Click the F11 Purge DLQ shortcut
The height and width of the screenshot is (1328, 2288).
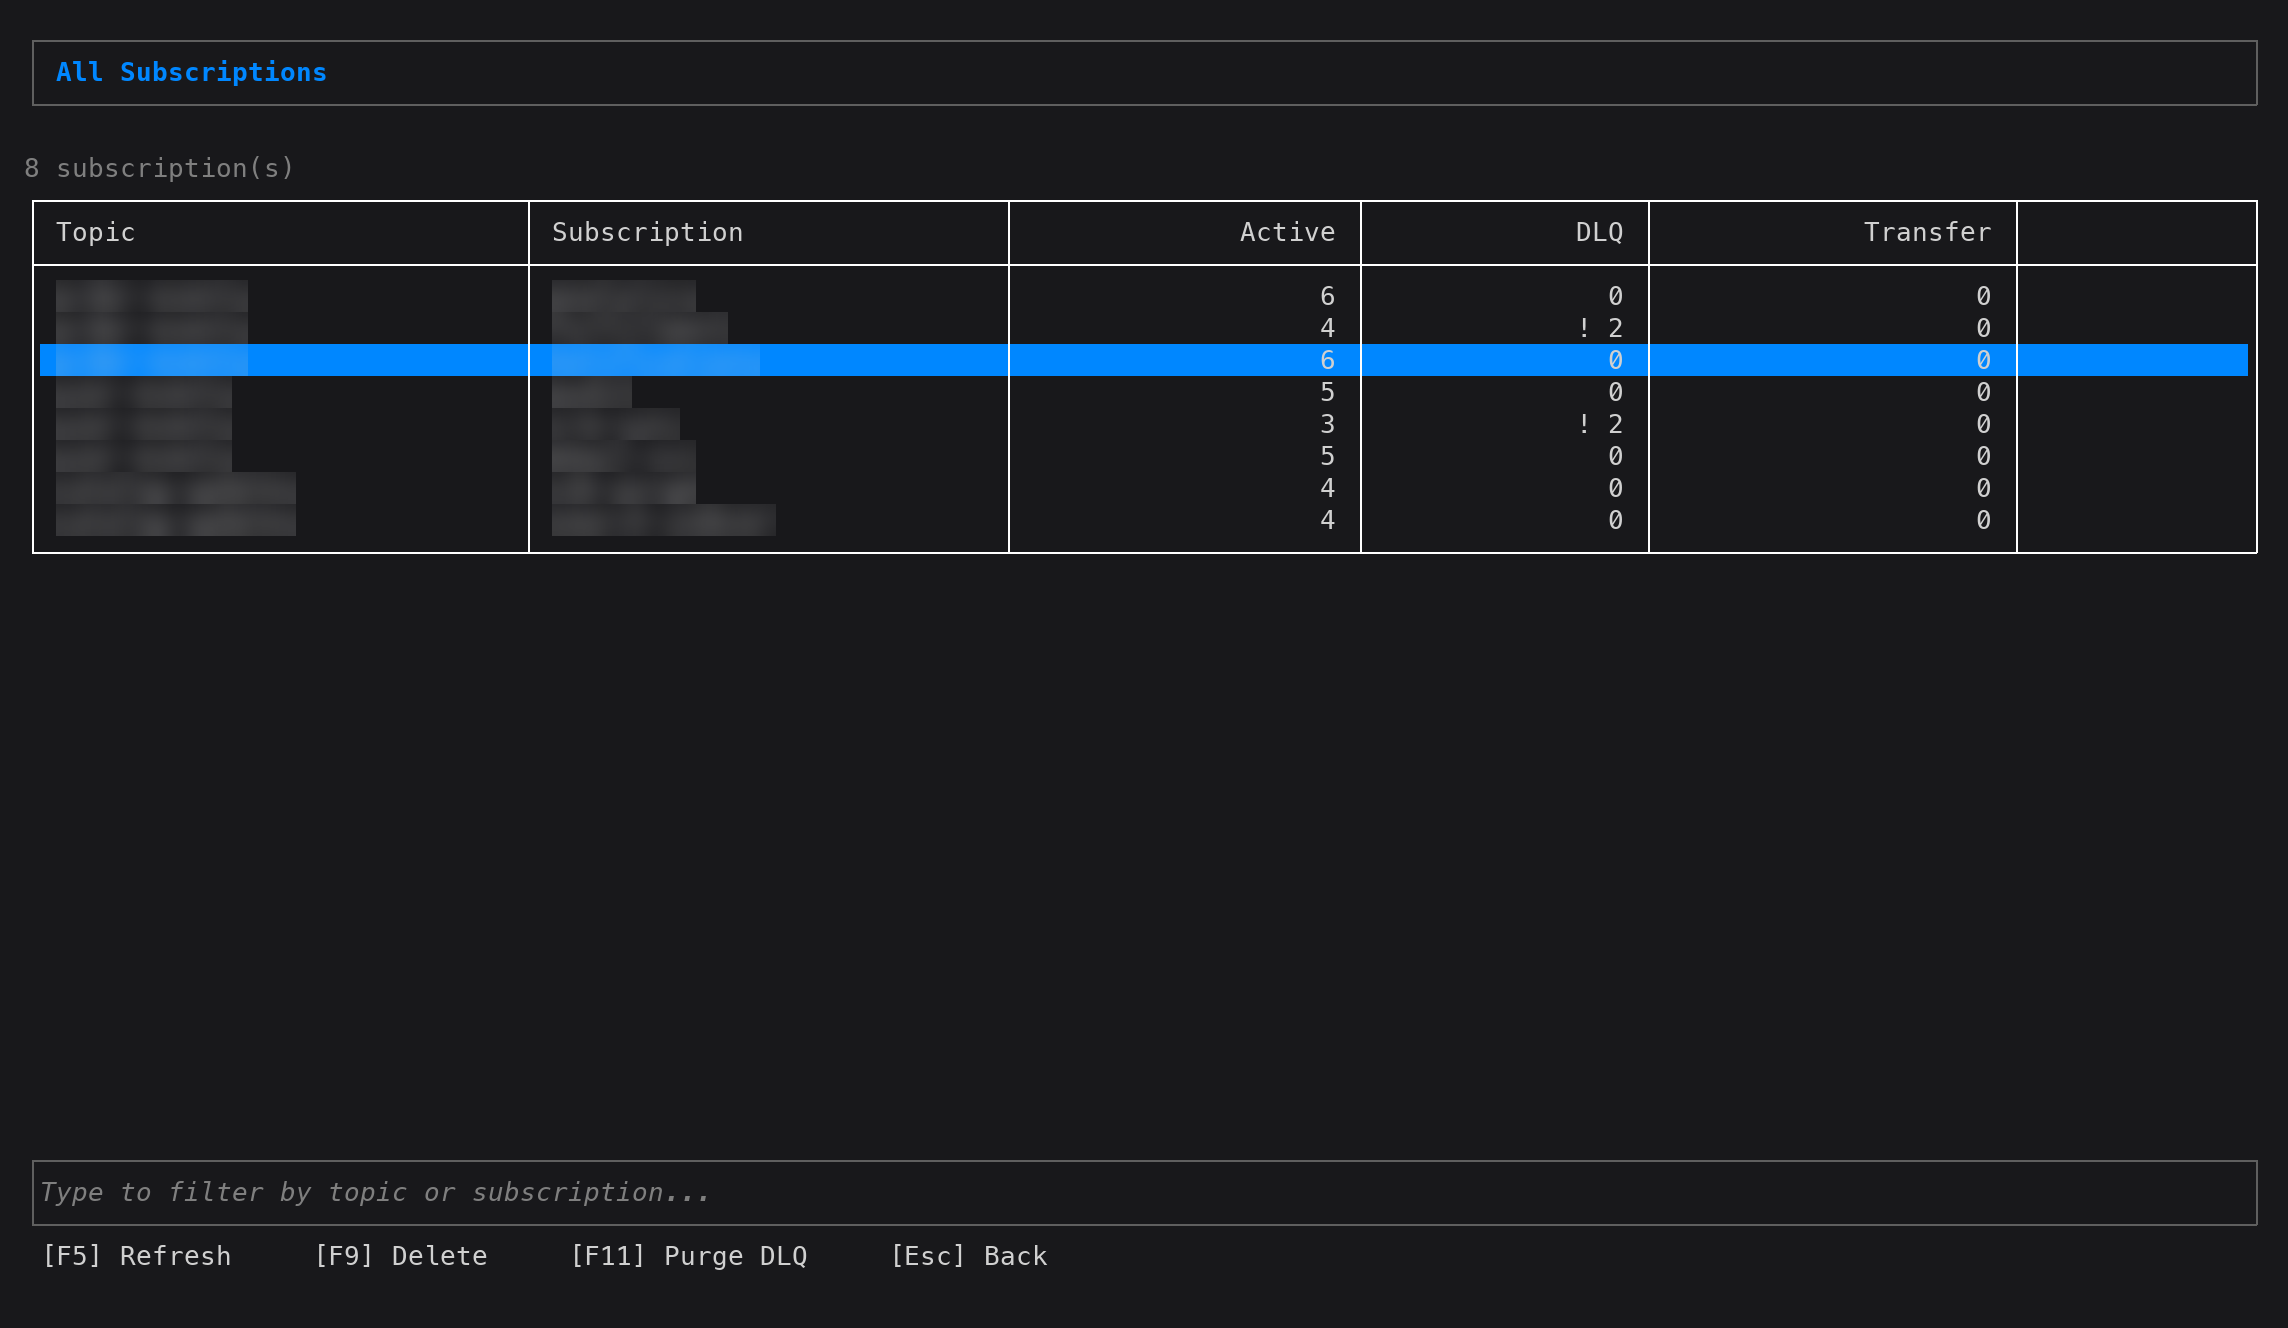[x=689, y=1256]
